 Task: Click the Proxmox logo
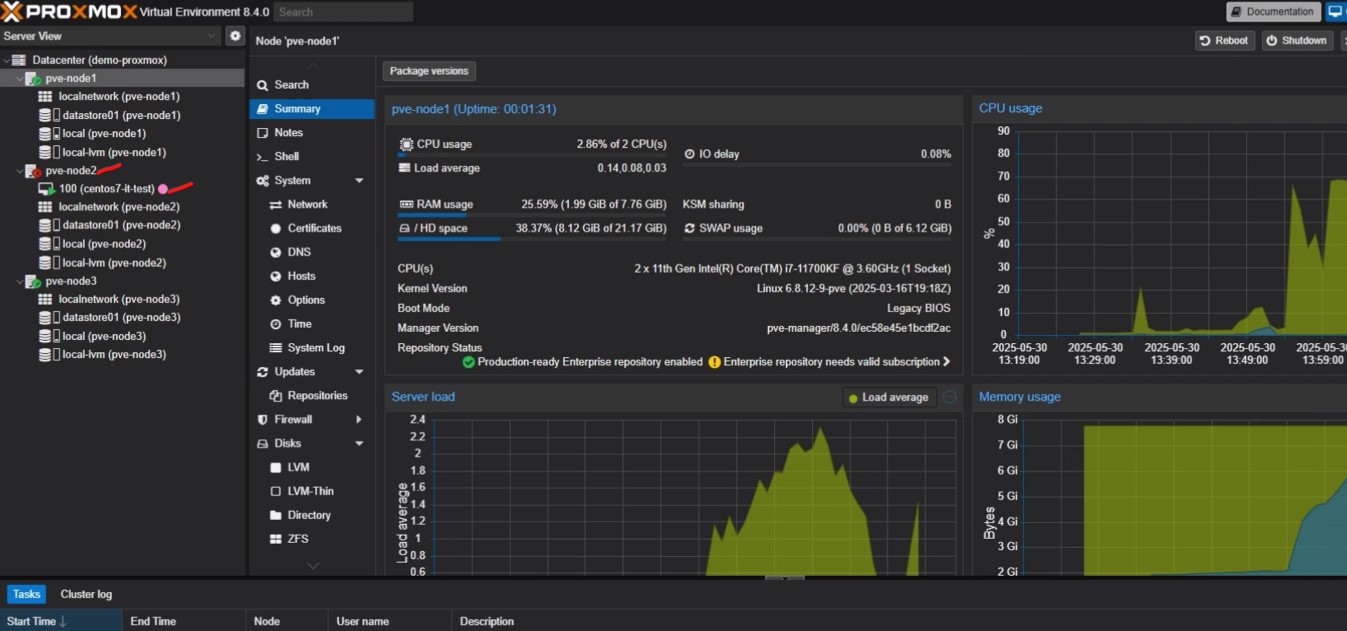pyautogui.click(x=66, y=11)
